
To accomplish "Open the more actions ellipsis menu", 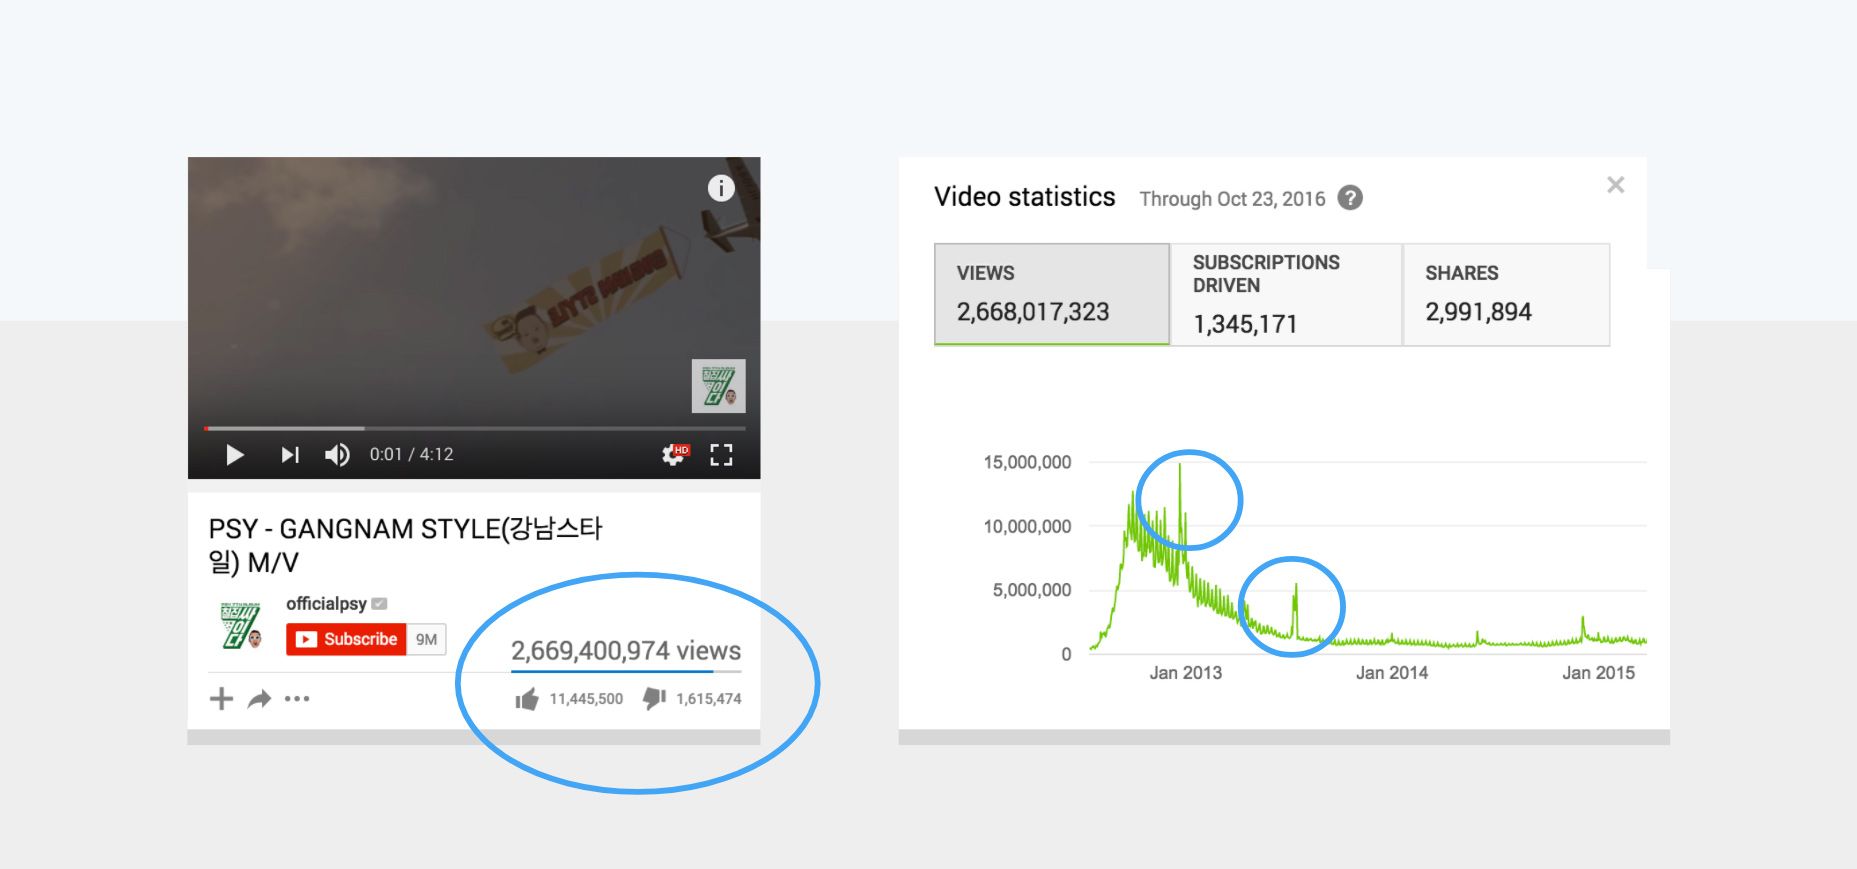I will tap(297, 699).
